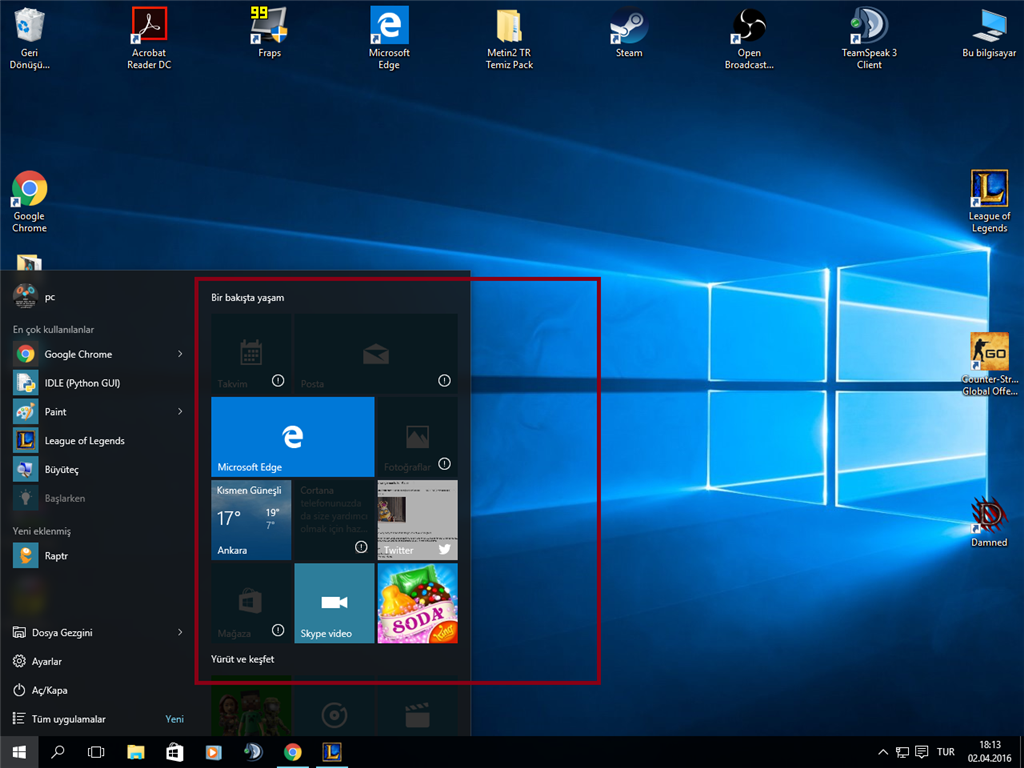Open the Store icon in the taskbar
This screenshot has height=768, width=1024.
(x=174, y=752)
